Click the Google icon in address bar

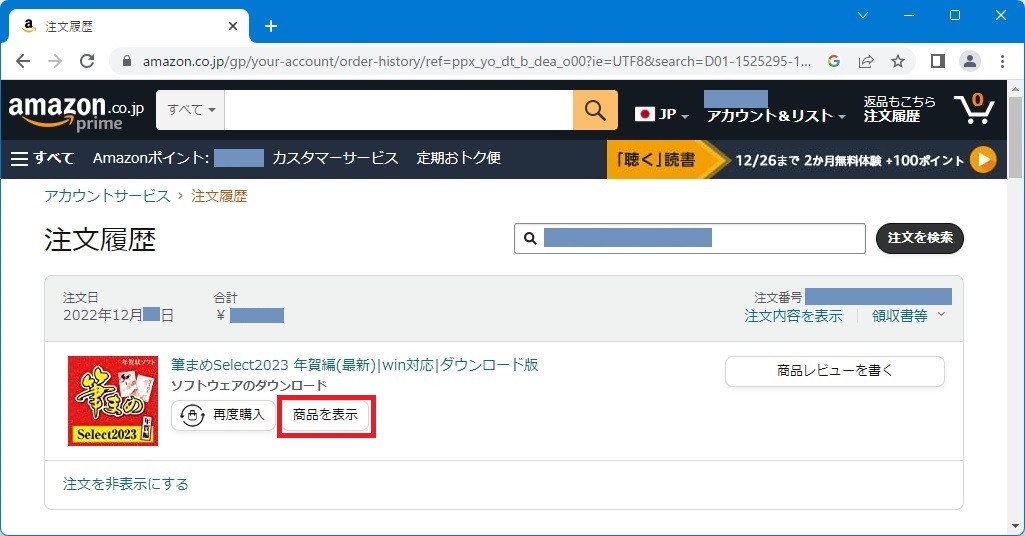click(x=833, y=61)
